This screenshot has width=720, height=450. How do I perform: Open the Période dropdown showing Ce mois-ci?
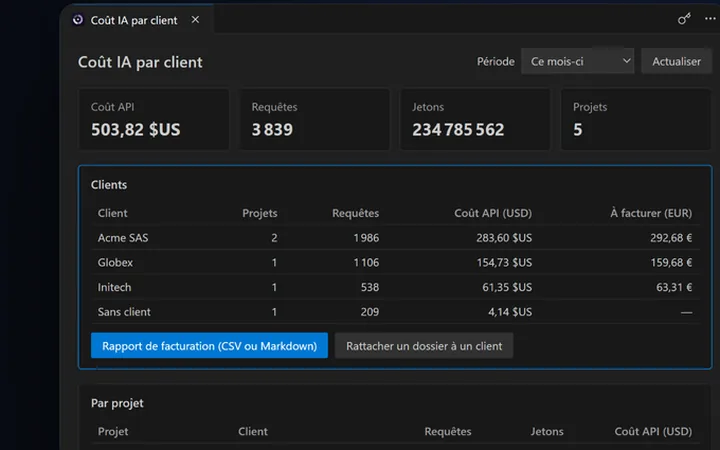click(577, 61)
